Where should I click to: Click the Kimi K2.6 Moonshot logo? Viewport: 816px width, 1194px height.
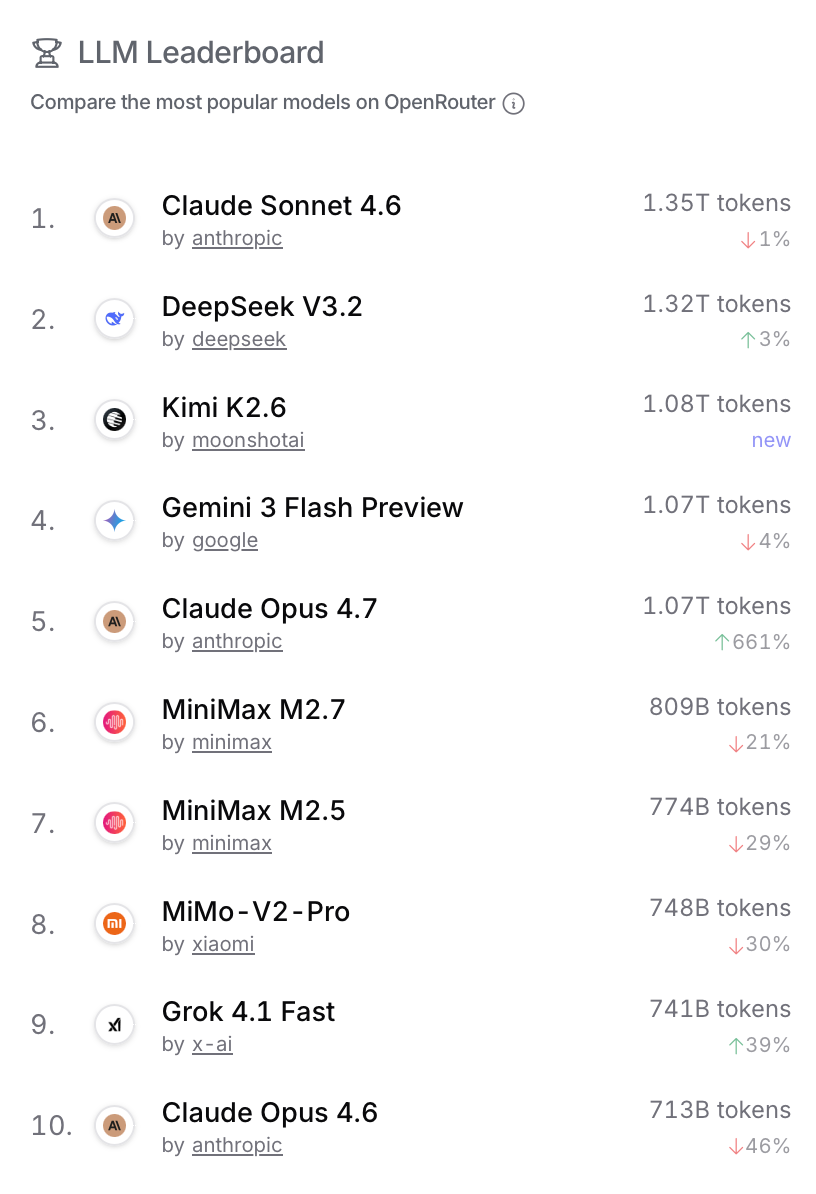pyautogui.click(x=114, y=420)
